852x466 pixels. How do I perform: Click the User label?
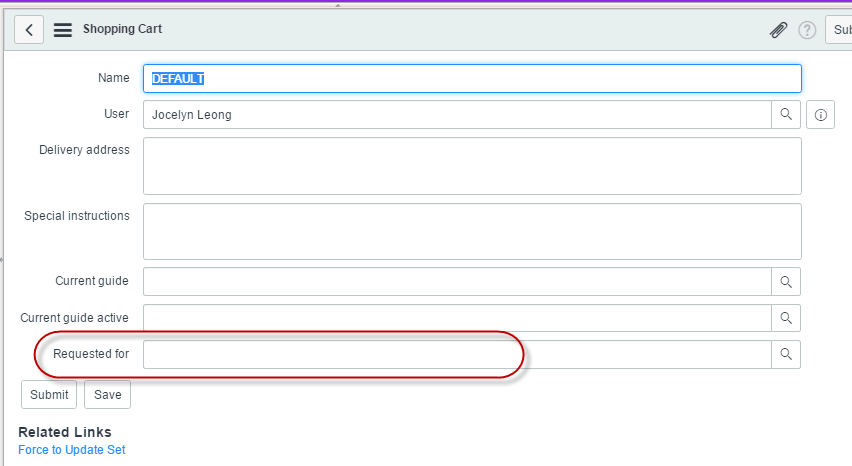[x=116, y=114]
